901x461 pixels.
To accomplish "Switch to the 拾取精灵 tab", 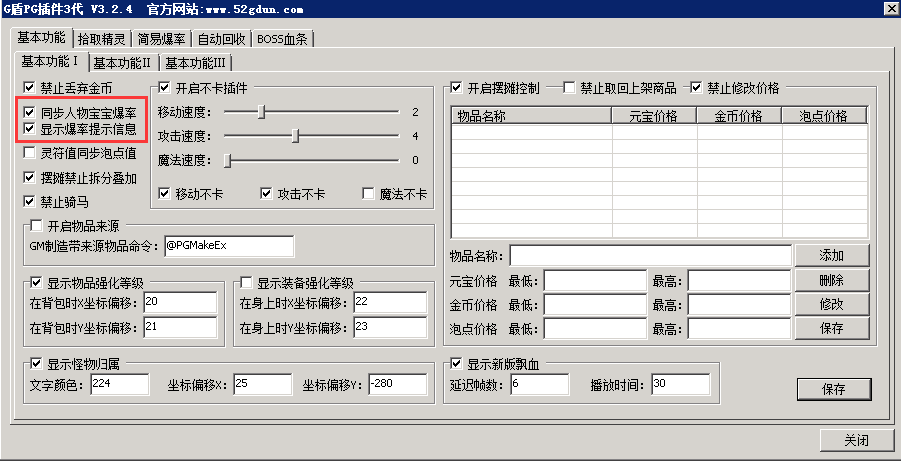I will (x=102, y=39).
